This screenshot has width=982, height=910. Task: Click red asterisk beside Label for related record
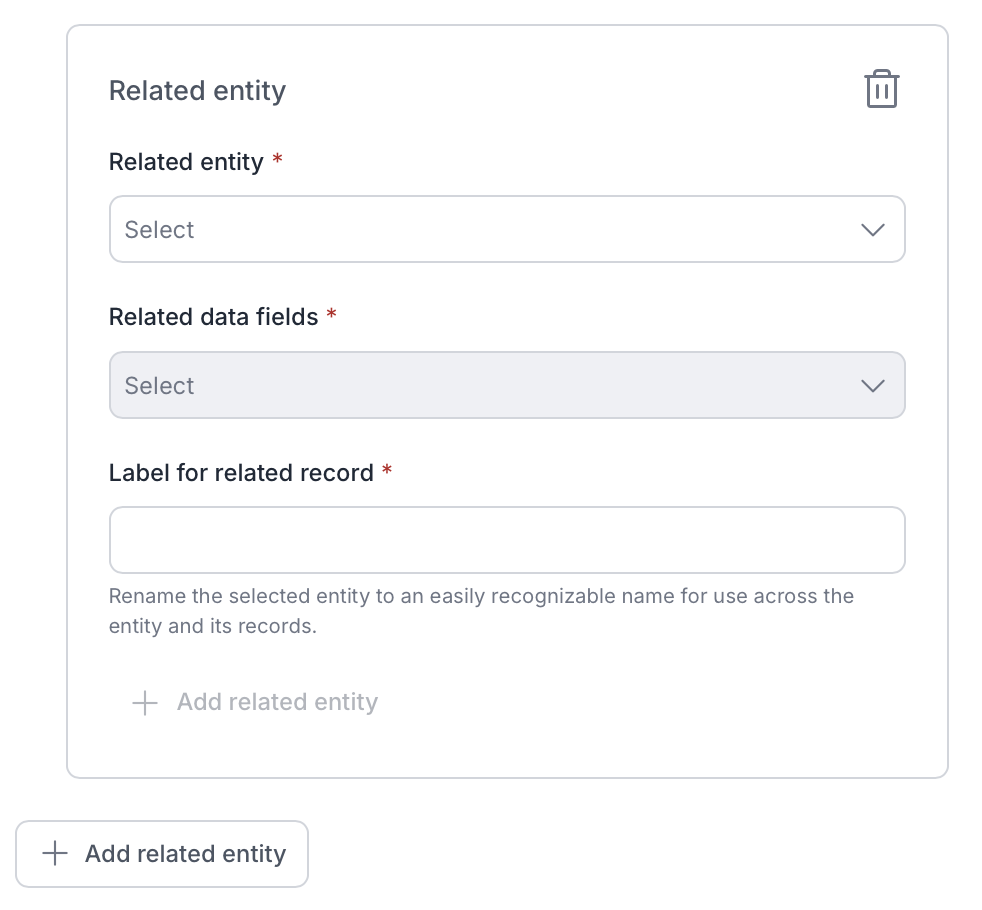click(387, 469)
